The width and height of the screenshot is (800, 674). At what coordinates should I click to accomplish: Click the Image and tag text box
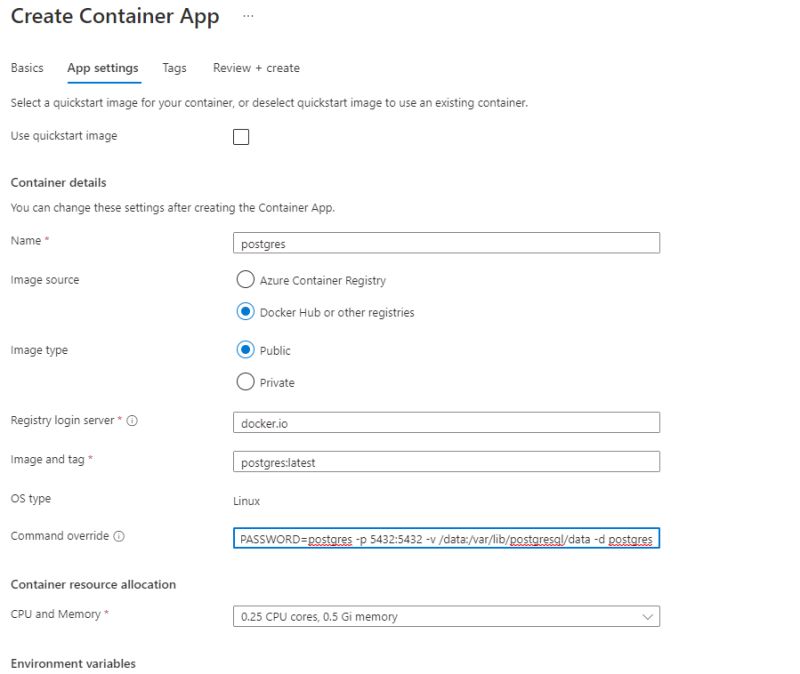445,461
